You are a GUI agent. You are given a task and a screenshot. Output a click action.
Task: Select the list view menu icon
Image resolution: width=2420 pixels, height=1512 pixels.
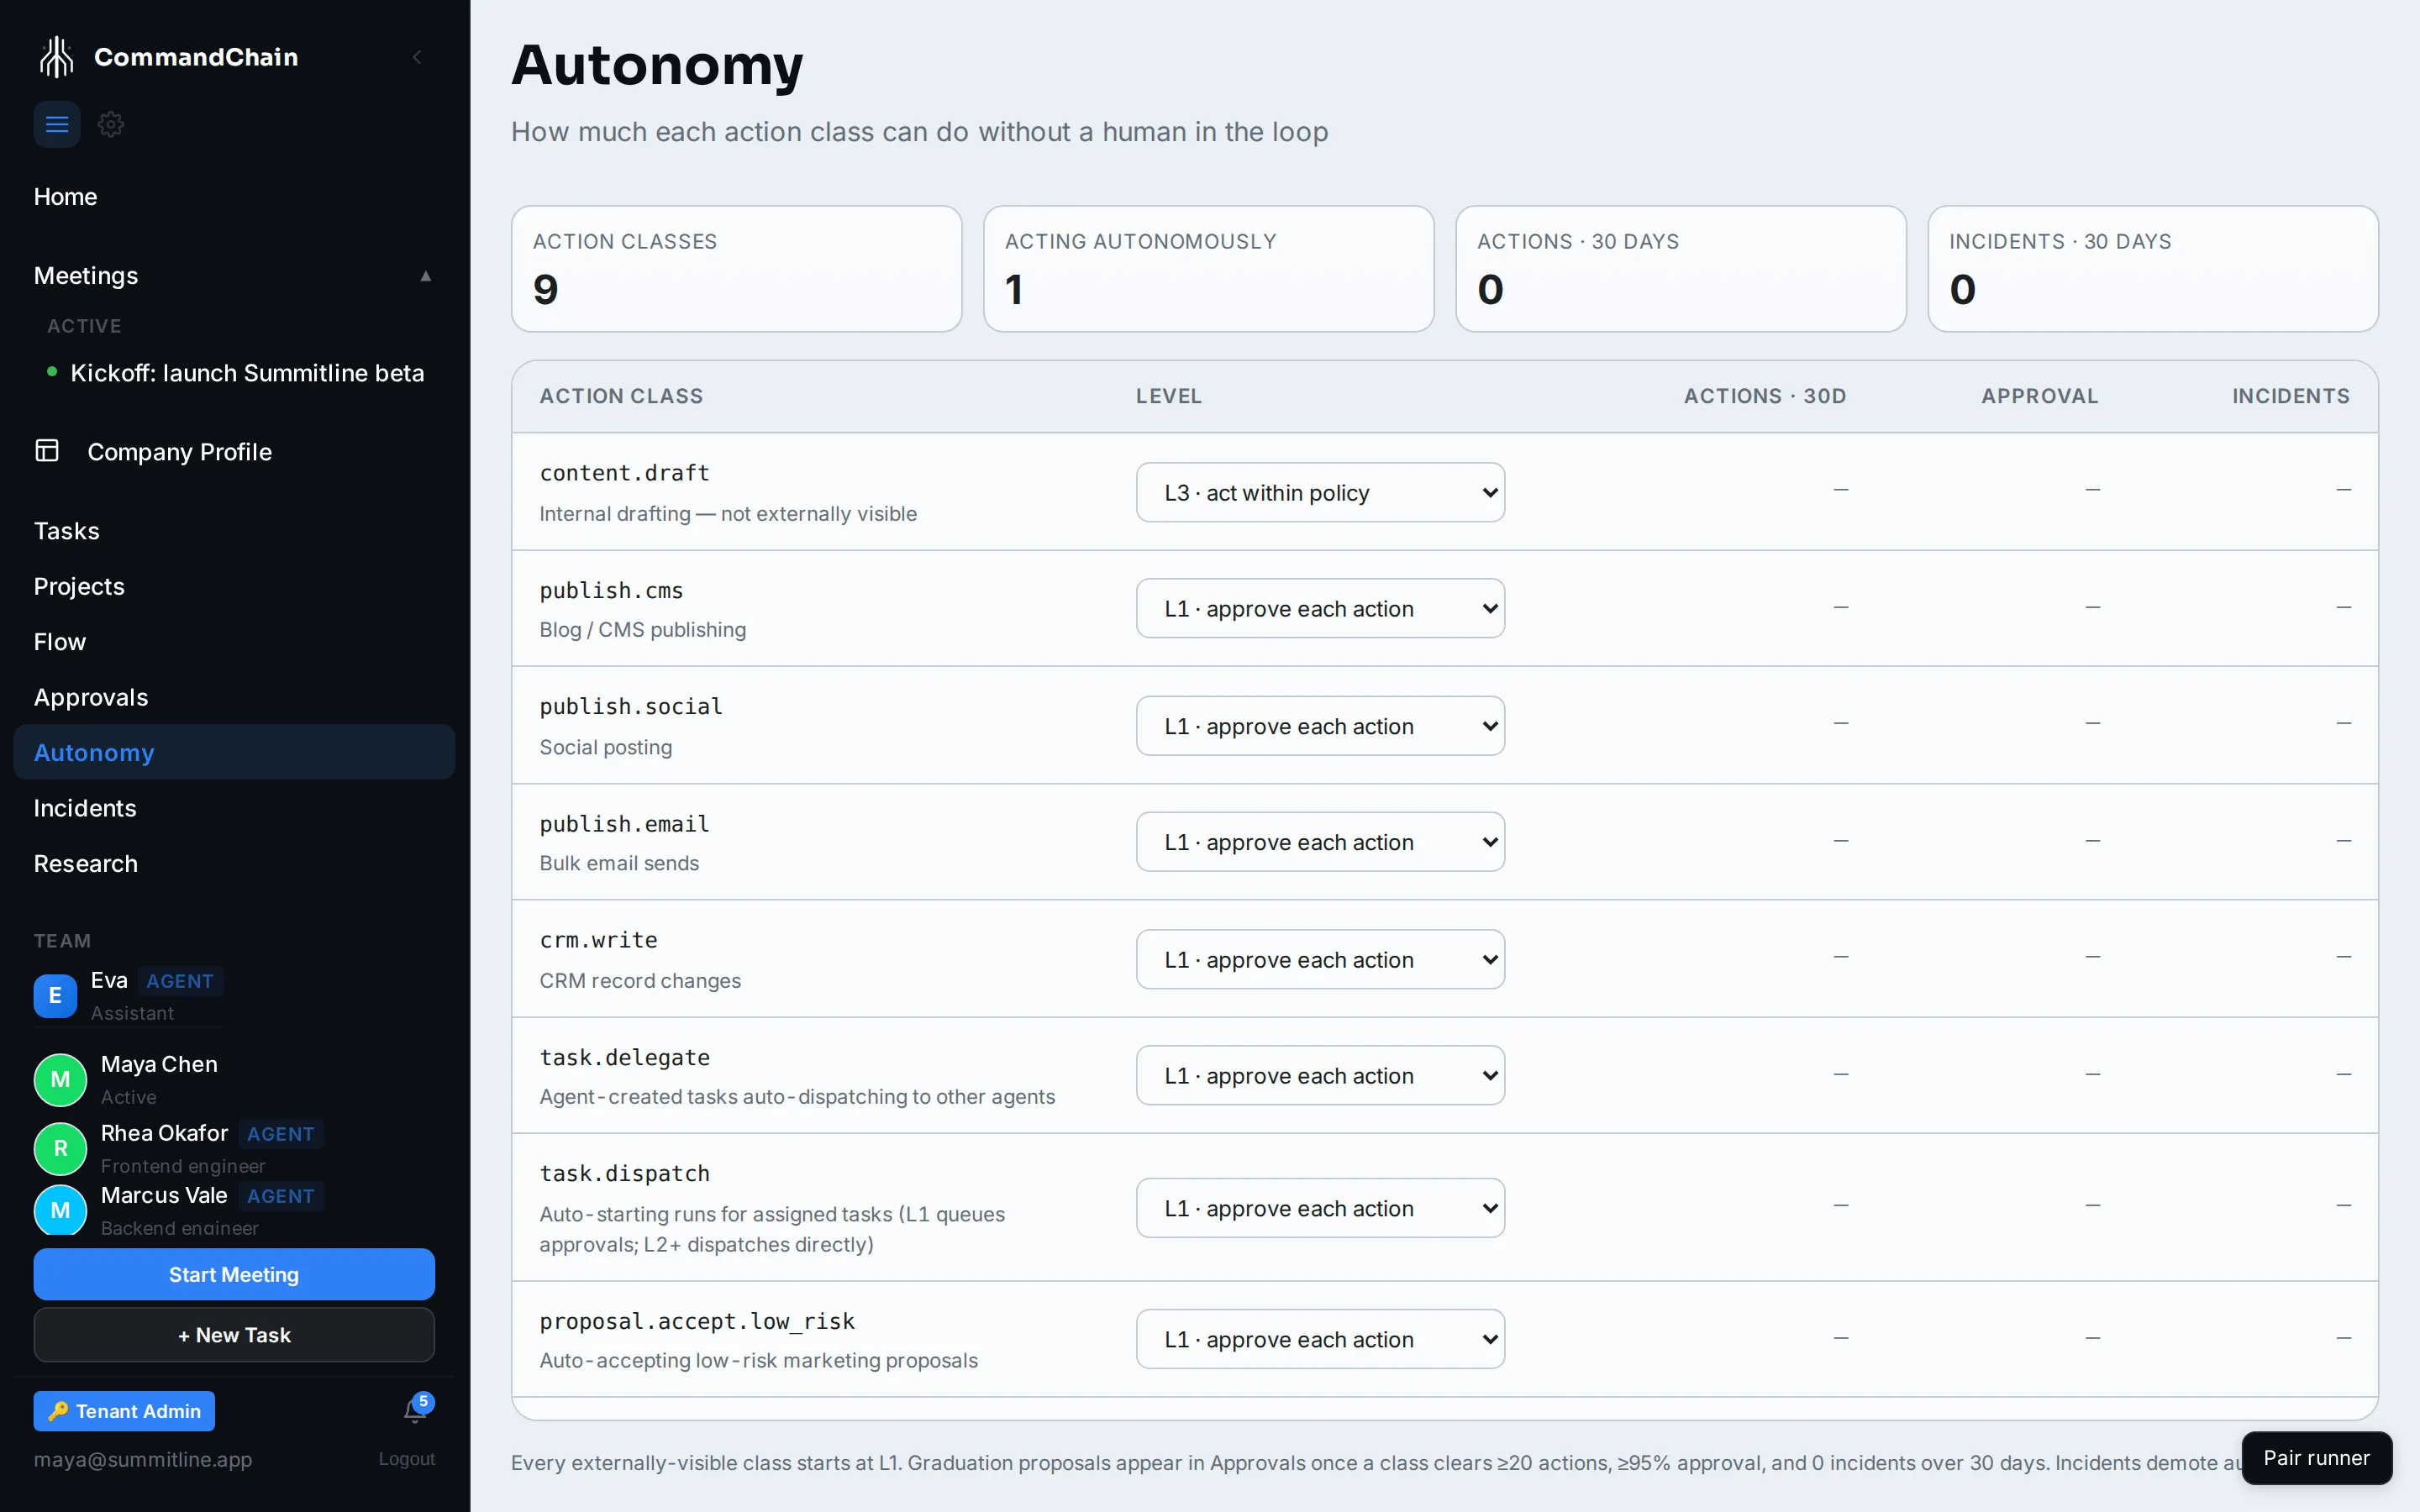[57, 125]
